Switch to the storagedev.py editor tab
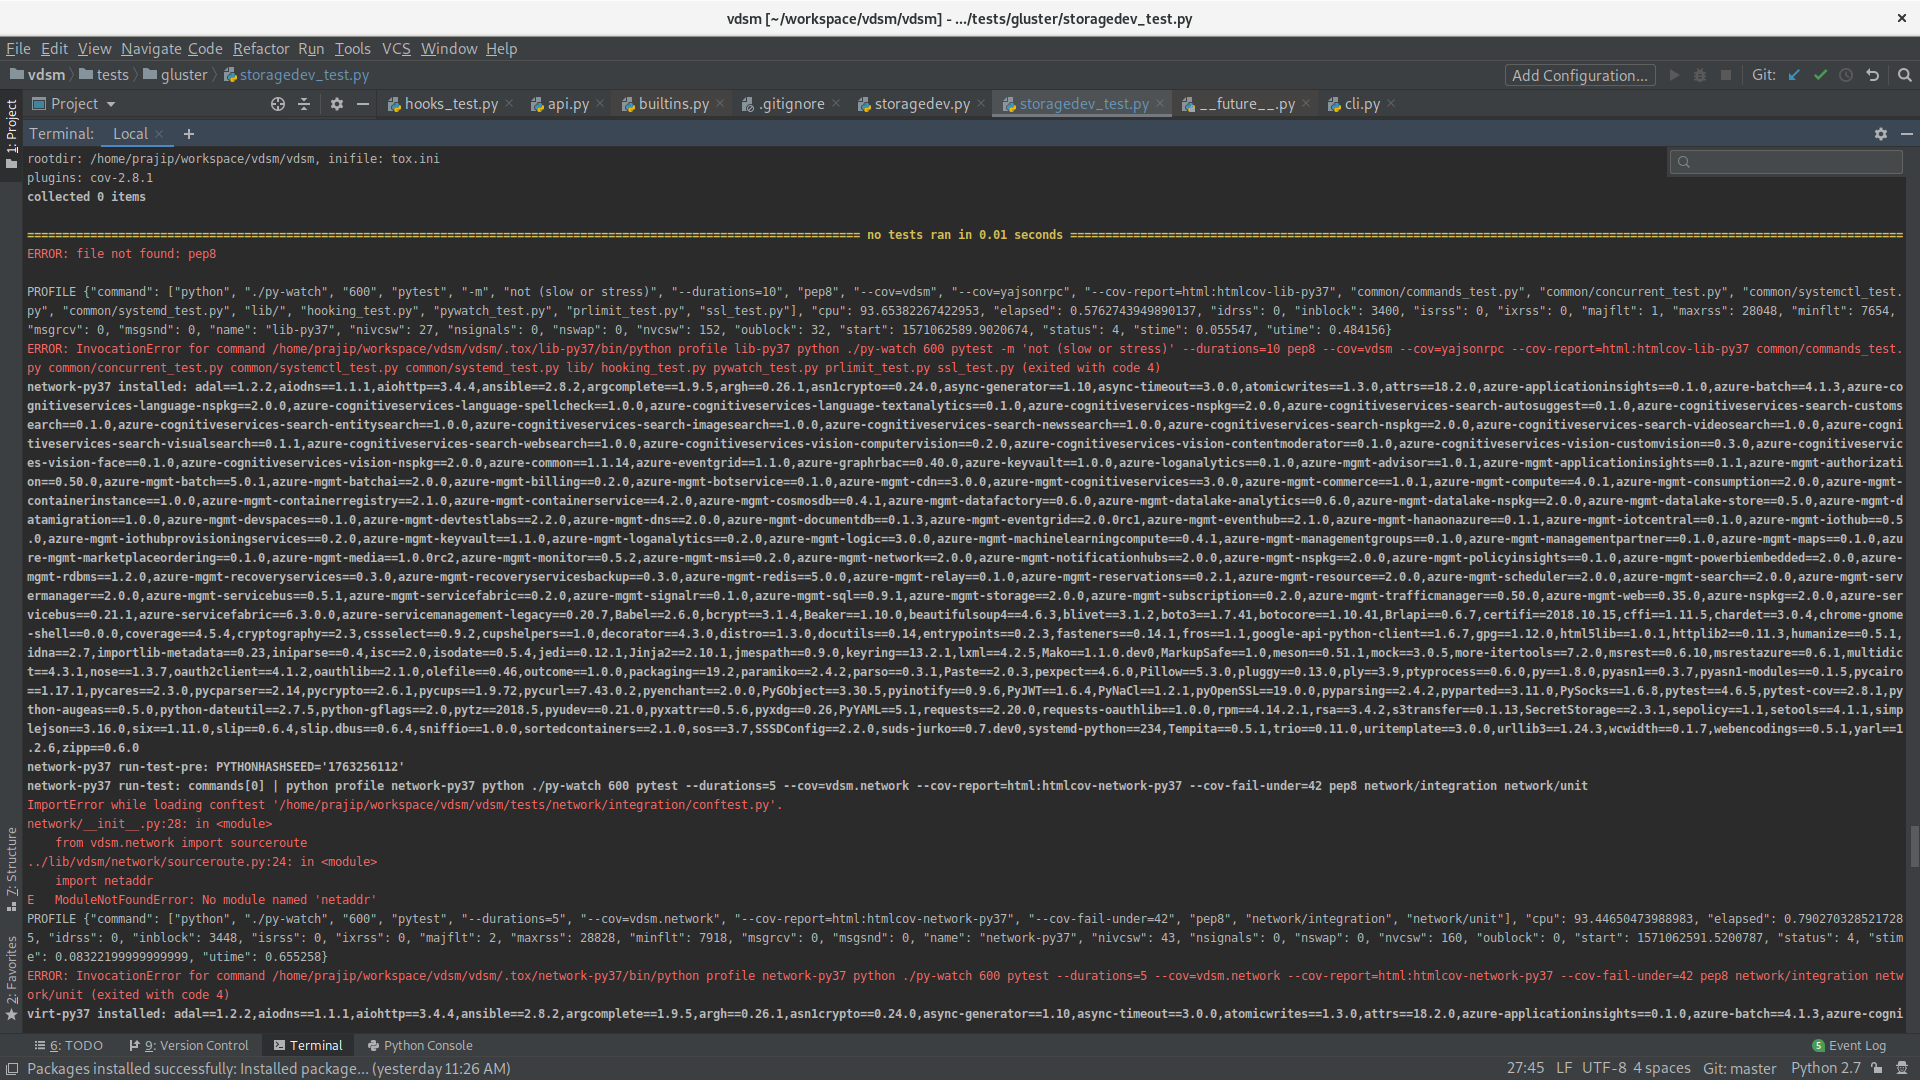Screen dimensions: 1920x1080 tap(921, 104)
